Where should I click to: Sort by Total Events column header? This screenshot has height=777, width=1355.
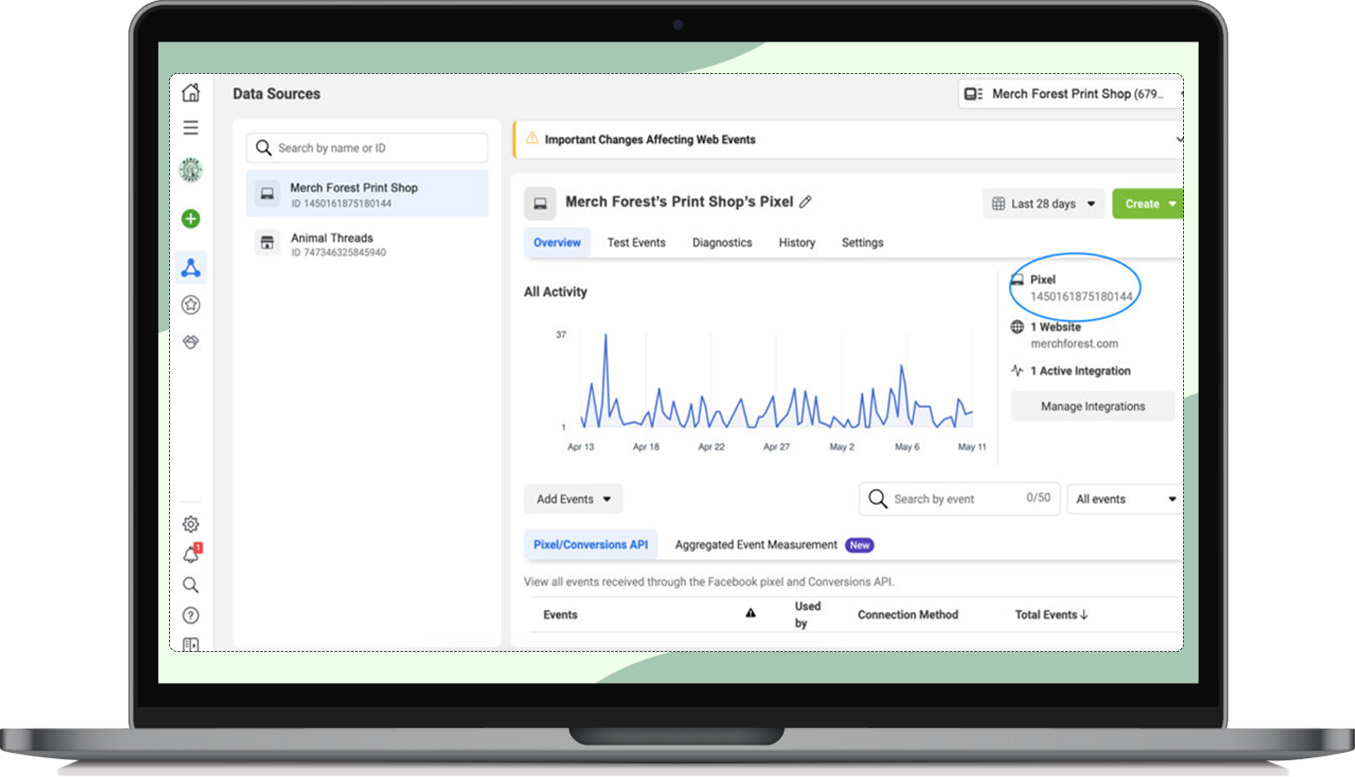(1051, 615)
